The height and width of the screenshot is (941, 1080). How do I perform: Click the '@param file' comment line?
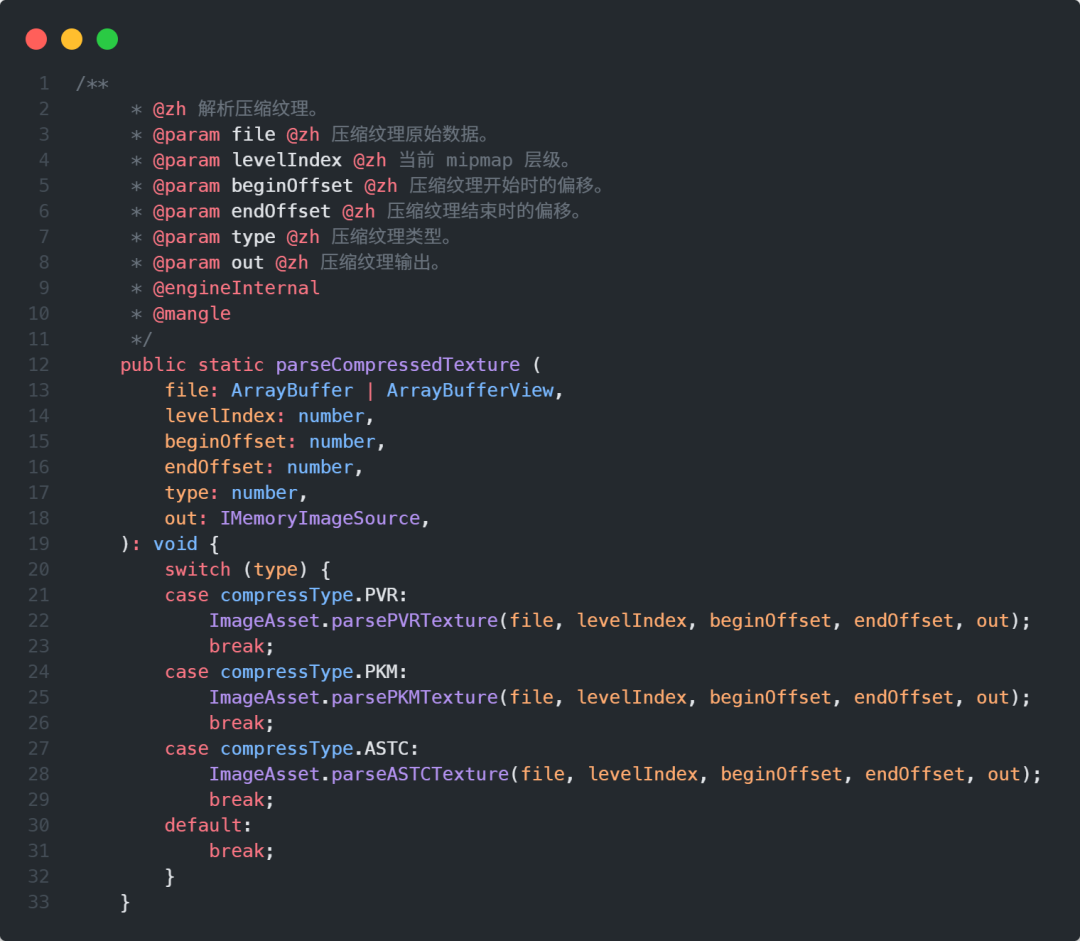point(310,134)
